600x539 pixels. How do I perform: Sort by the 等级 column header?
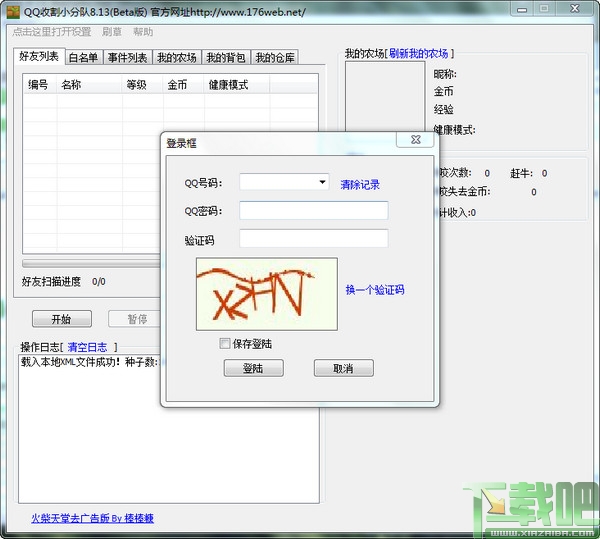tap(143, 85)
